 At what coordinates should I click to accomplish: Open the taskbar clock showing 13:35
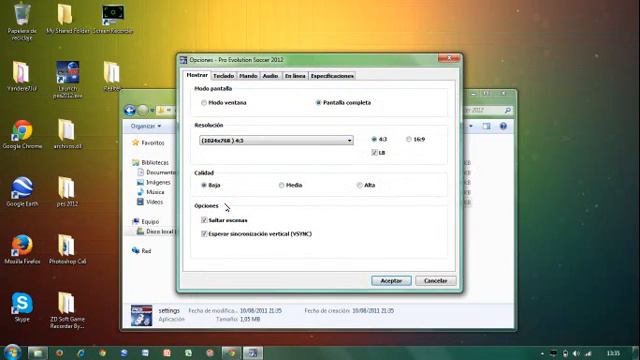pos(613,353)
